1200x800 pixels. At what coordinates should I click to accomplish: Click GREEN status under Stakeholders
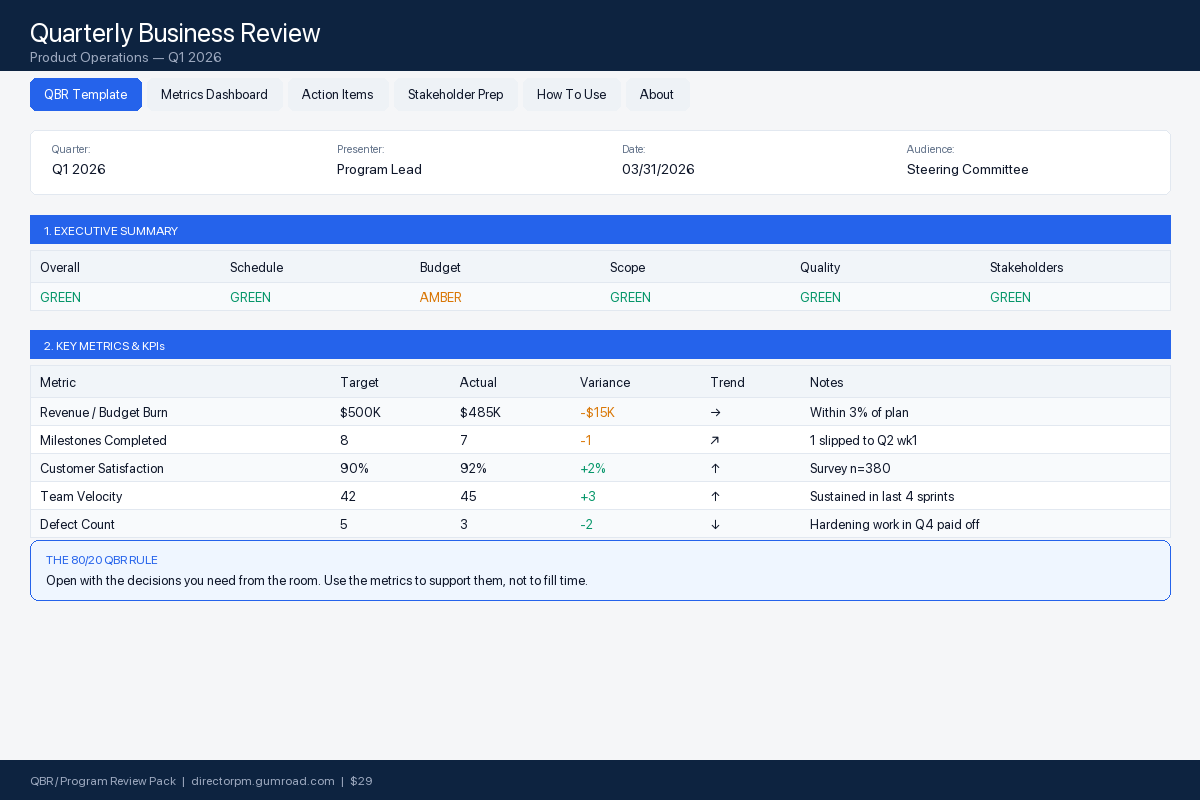(x=1010, y=297)
